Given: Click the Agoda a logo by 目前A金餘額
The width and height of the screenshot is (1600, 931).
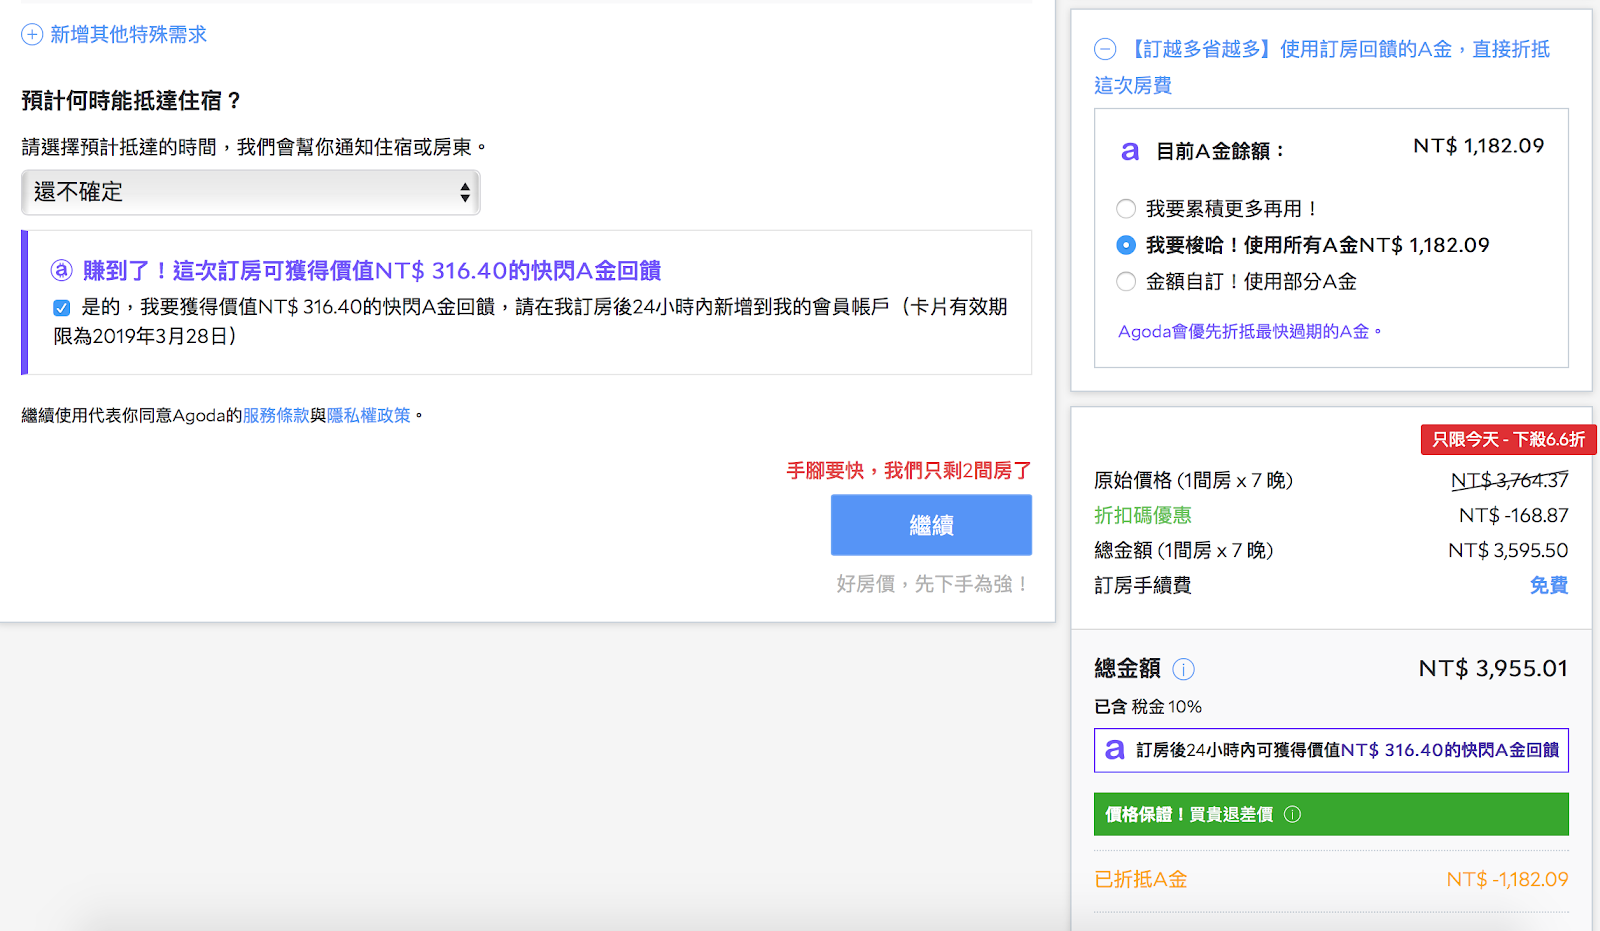Looking at the screenshot, I should (x=1130, y=151).
